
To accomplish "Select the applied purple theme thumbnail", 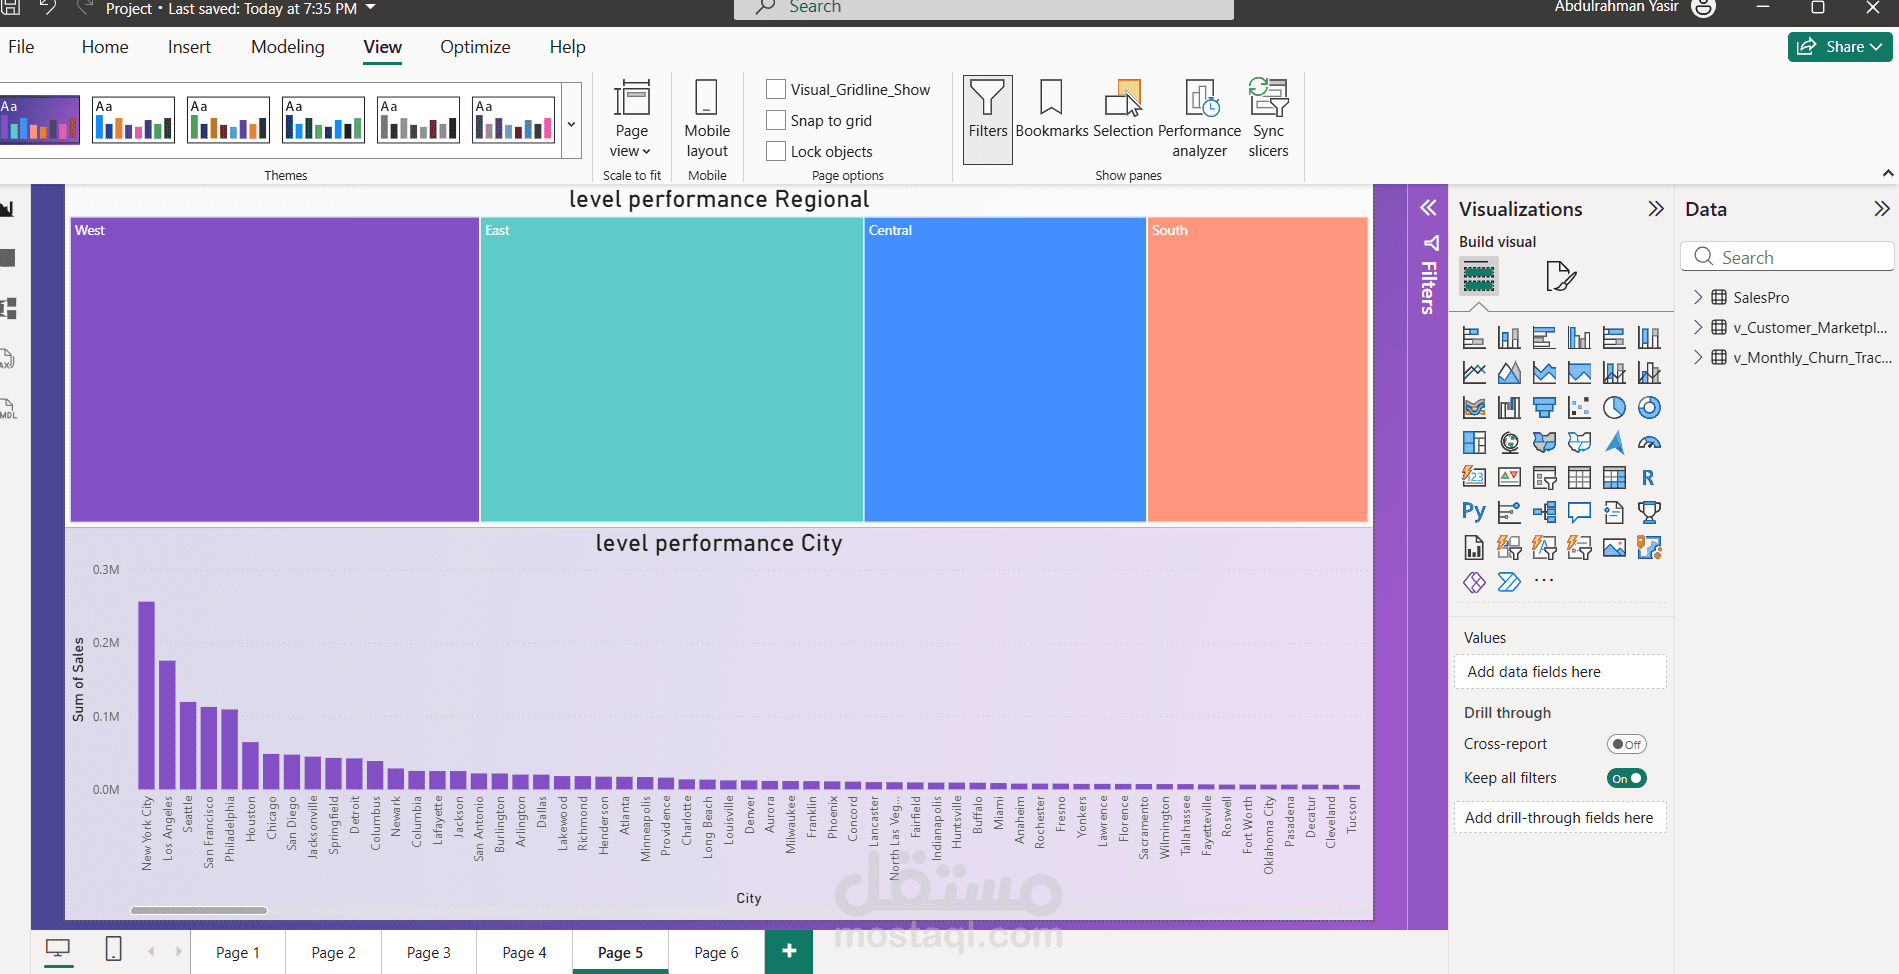I will (38, 120).
